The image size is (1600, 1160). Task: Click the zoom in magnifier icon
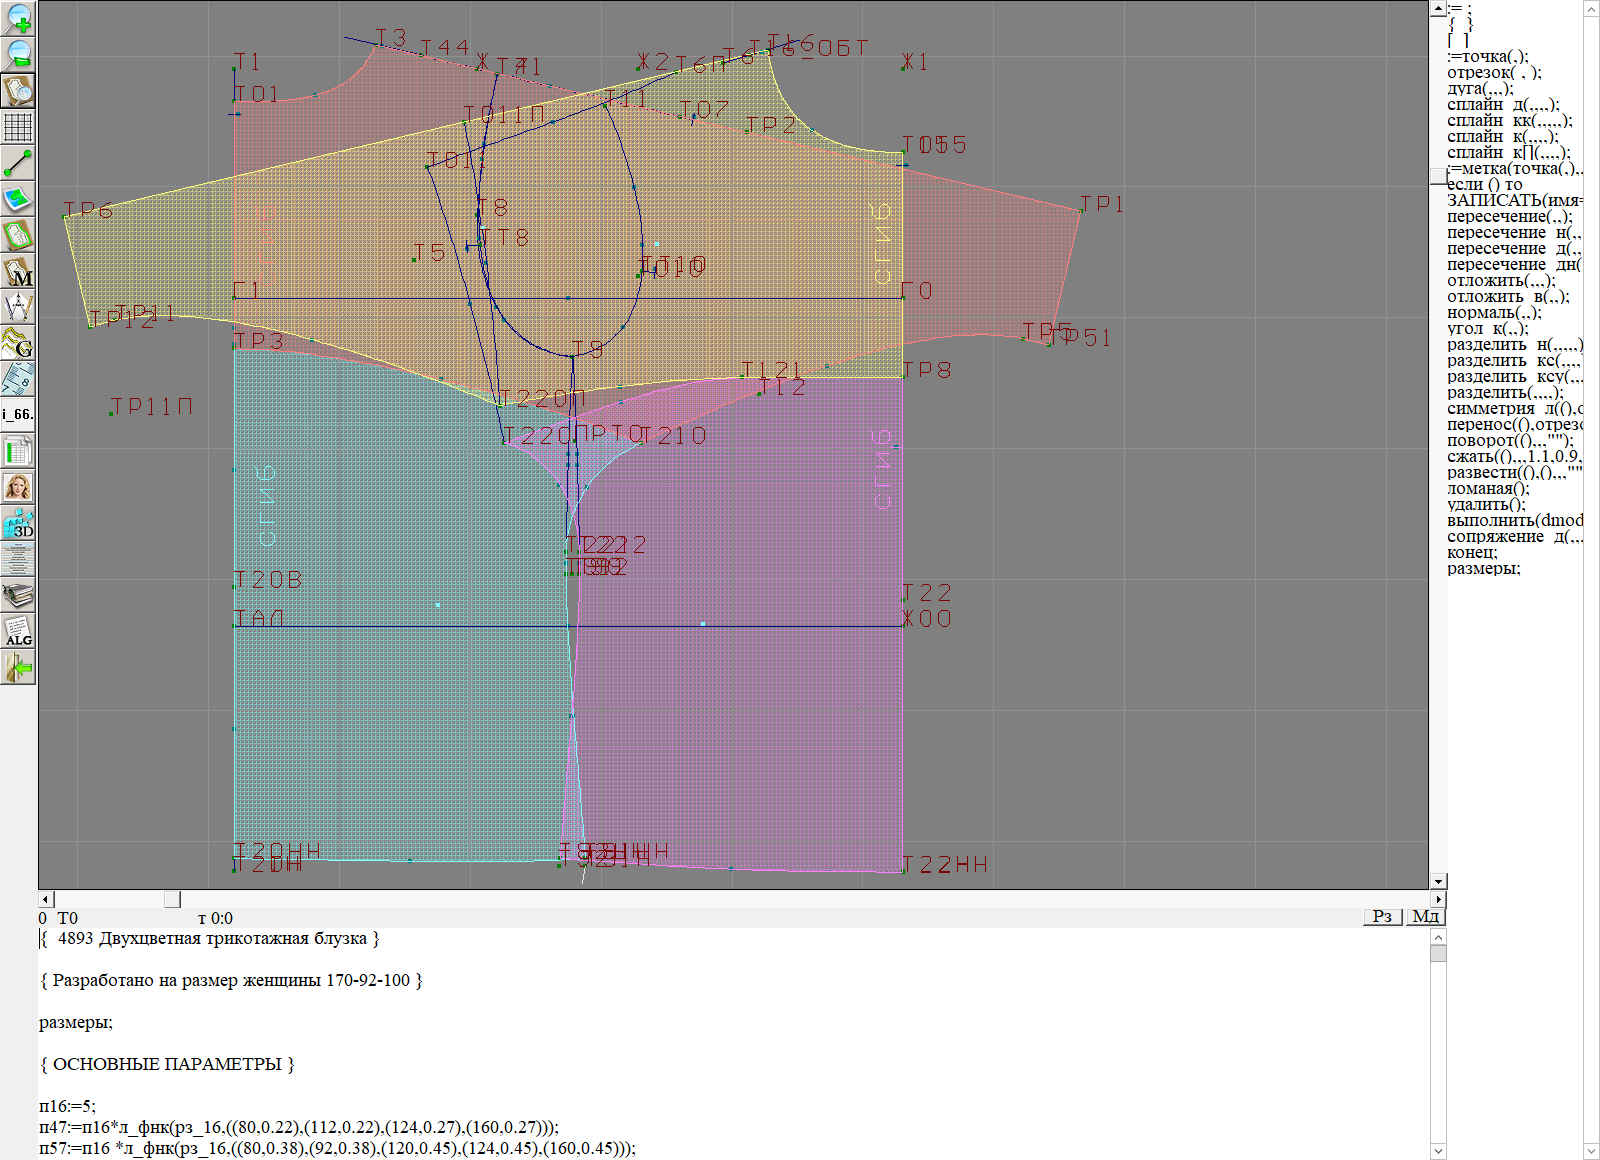18,18
